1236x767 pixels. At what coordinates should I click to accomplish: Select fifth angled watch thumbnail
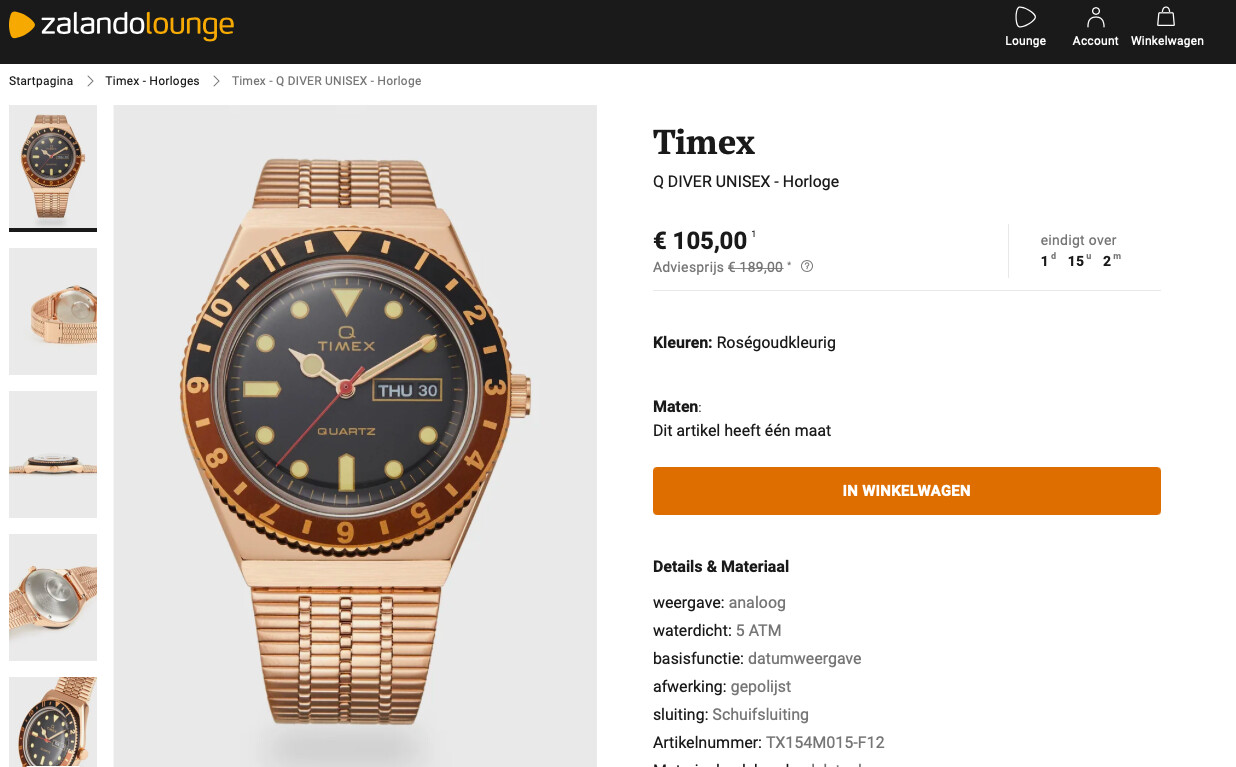click(53, 722)
